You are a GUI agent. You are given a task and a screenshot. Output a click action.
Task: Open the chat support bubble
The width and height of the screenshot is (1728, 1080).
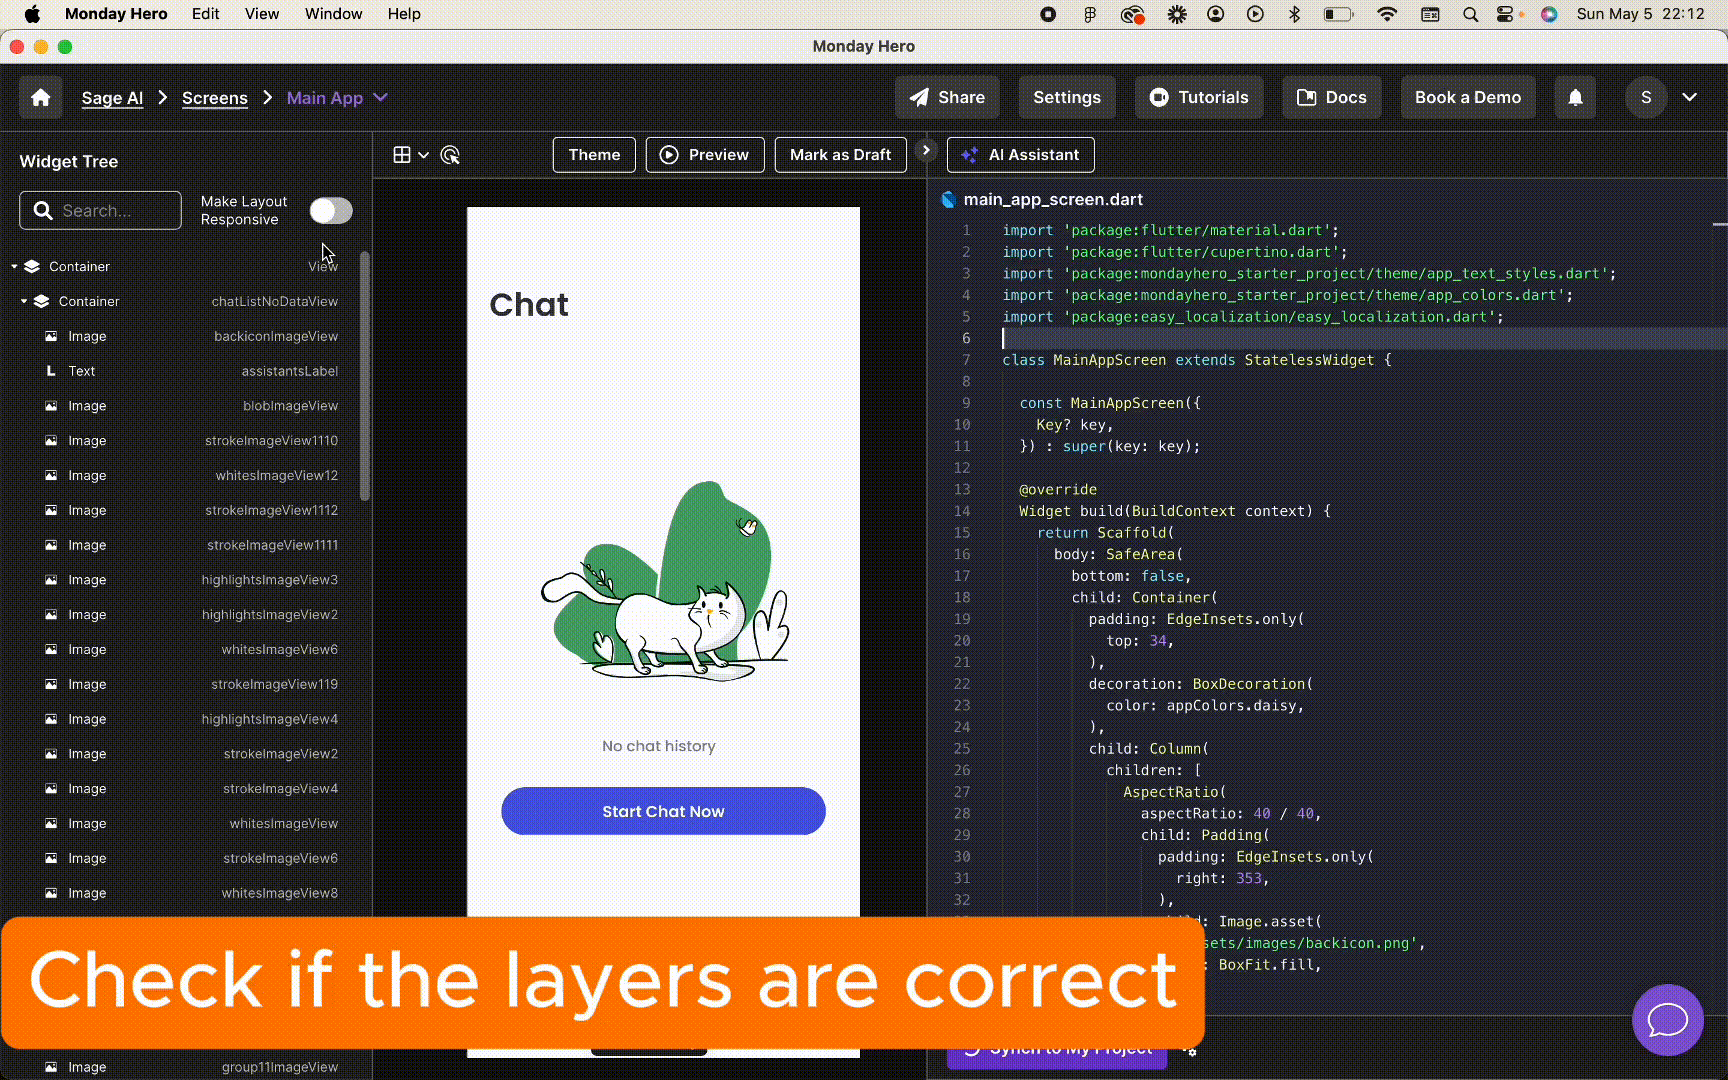(1667, 1019)
